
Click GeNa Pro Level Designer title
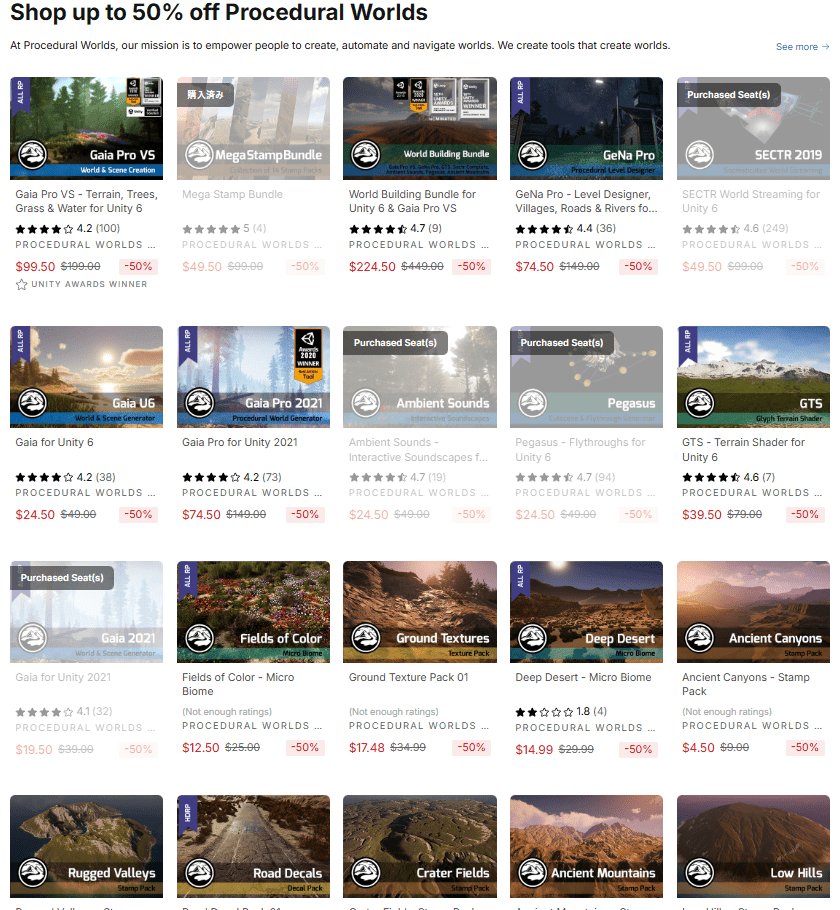click(x=586, y=201)
